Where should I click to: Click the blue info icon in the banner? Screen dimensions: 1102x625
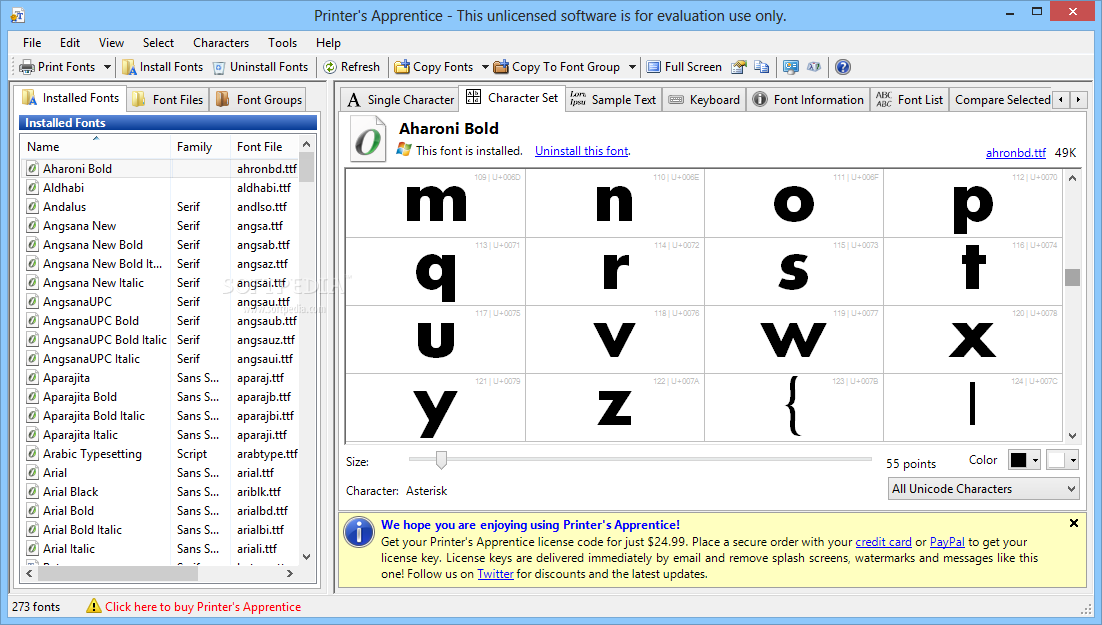(x=359, y=532)
